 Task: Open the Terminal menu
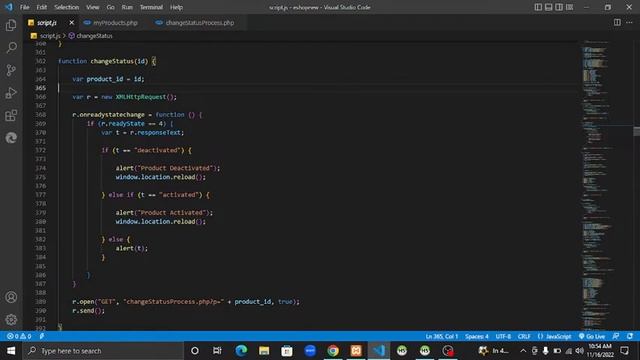point(151,7)
